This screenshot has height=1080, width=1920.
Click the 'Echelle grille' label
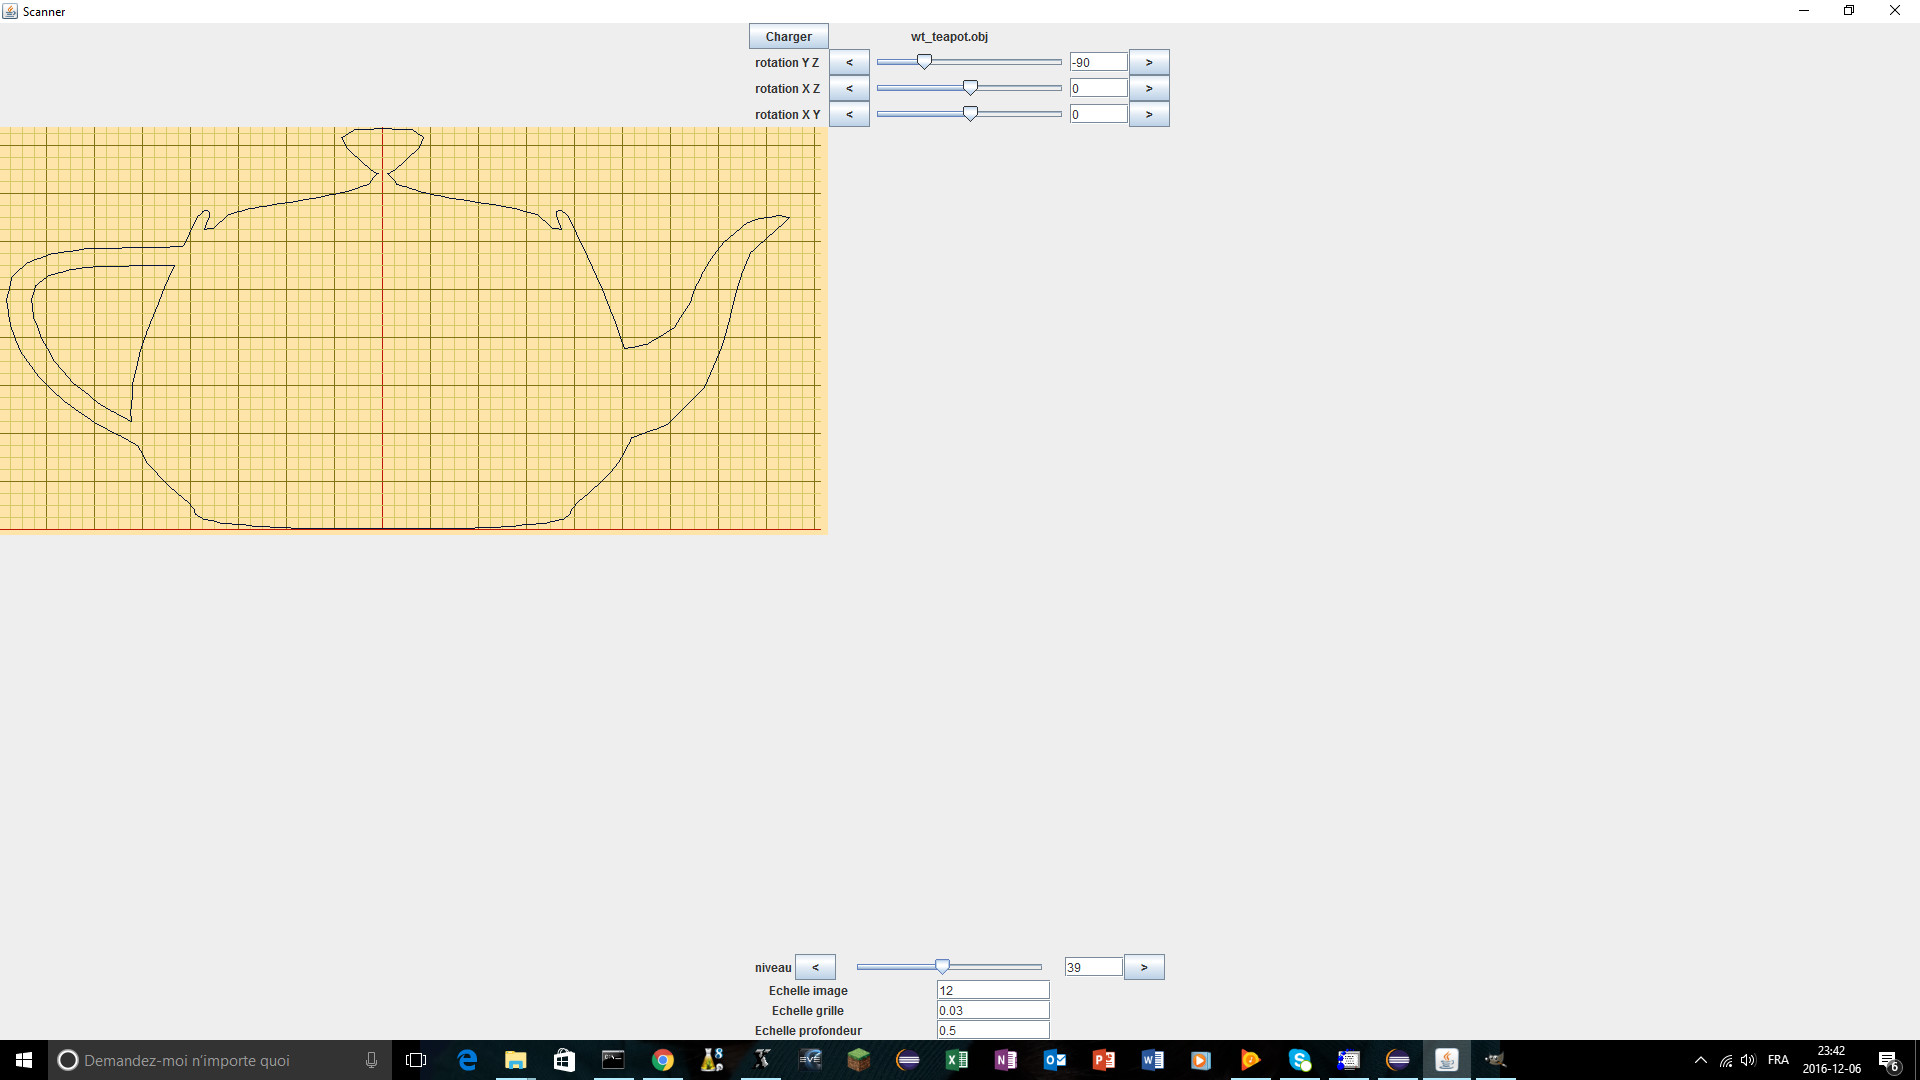click(808, 1011)
